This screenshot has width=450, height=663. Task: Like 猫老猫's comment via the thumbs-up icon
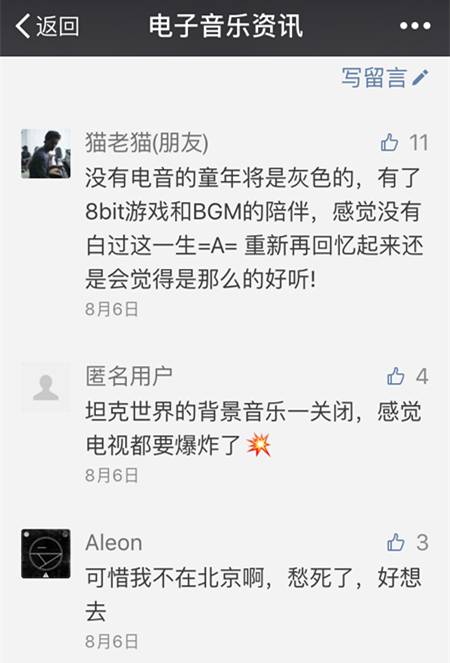389,142
